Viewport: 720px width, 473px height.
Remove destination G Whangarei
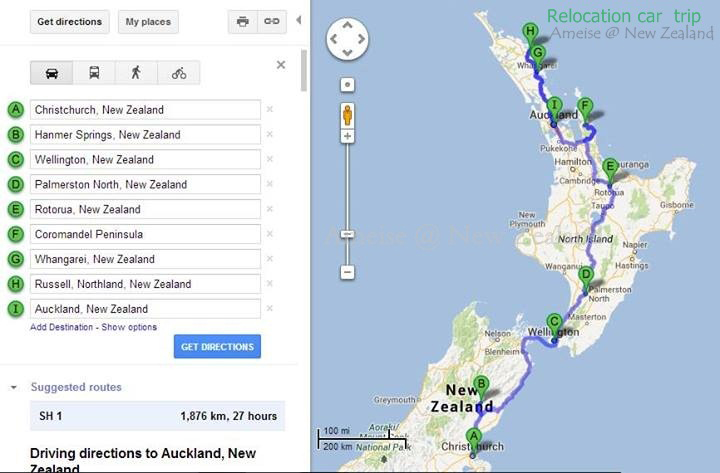coord(270,259)
